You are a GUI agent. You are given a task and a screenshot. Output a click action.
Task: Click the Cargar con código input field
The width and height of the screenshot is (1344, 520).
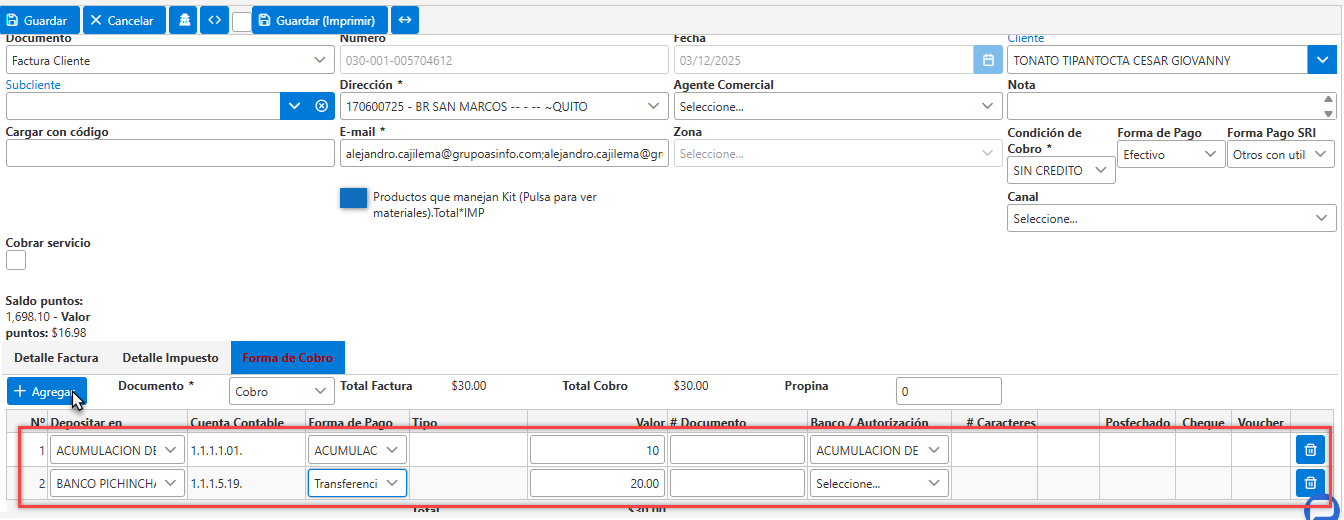pyautogui.click(x=170, y=153)
